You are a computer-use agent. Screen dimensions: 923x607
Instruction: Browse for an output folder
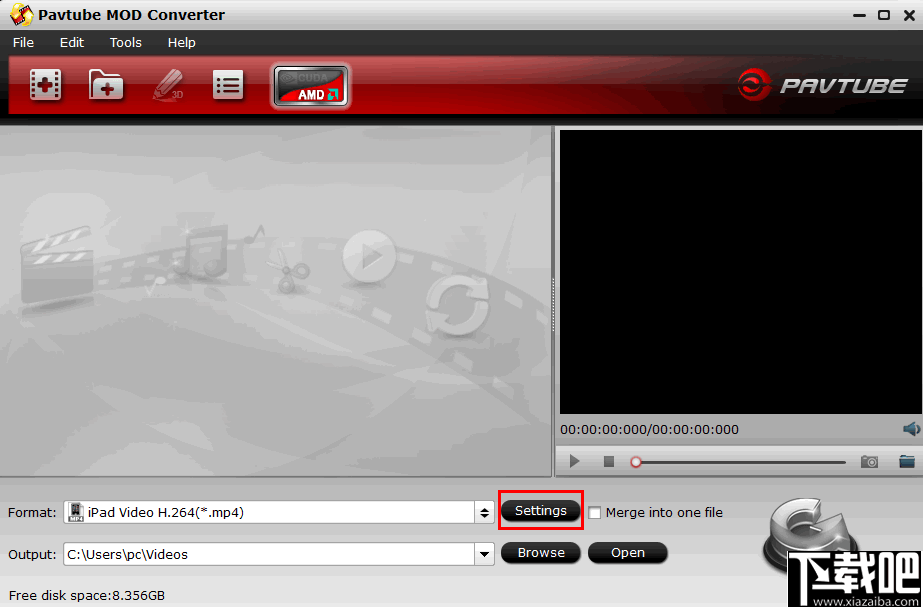click(540, 552)
